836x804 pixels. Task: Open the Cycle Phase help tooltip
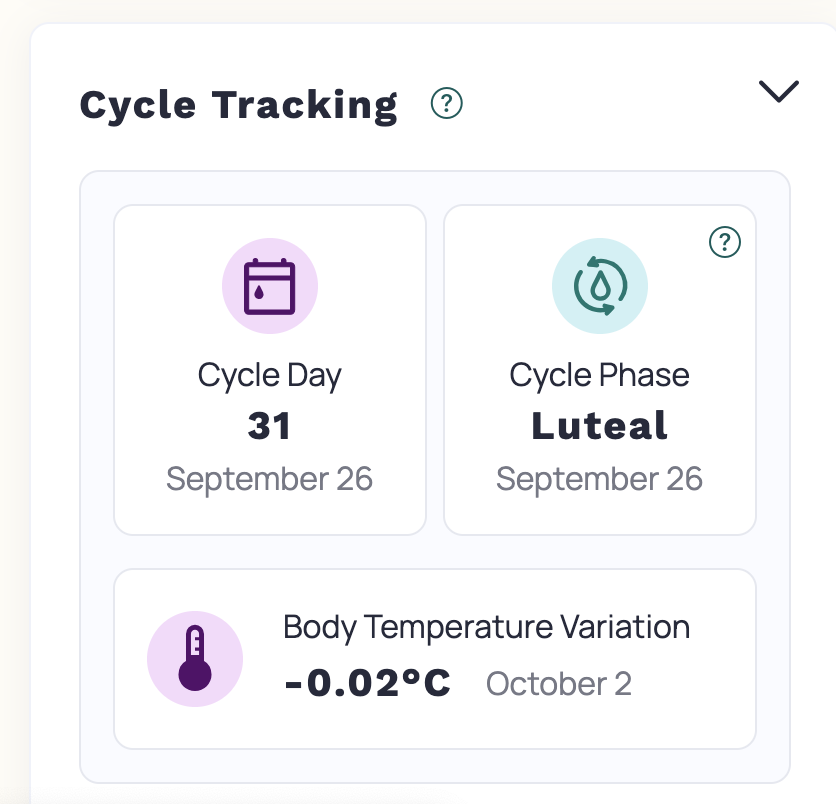726,241
